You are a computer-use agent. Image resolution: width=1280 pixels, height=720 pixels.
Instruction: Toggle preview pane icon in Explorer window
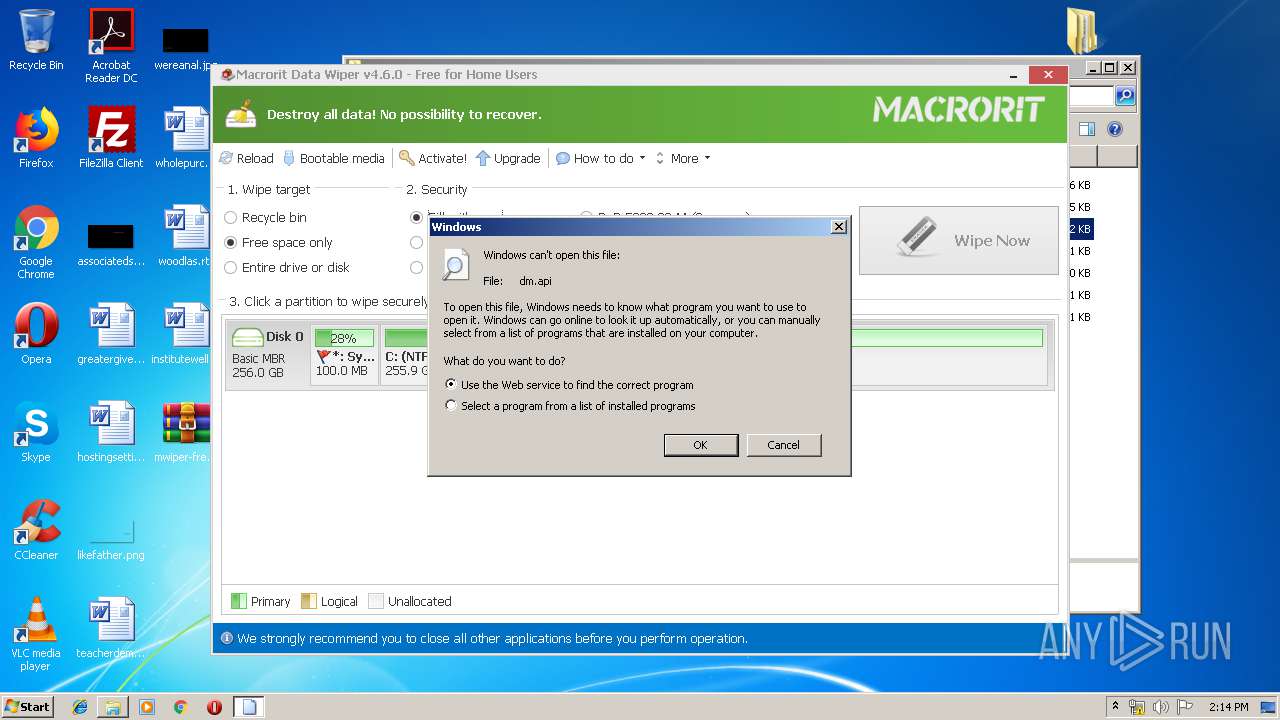pyautogui.click(x=1087, y=129)
